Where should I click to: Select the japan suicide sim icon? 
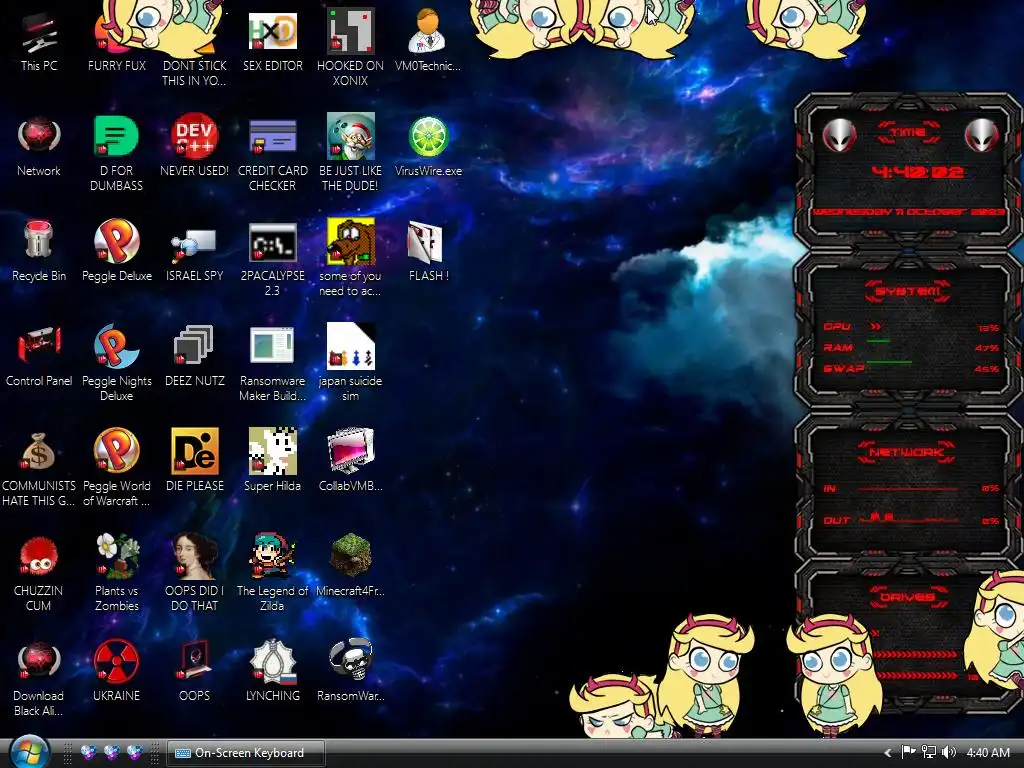pyautogui.click(x=350, y=345)
